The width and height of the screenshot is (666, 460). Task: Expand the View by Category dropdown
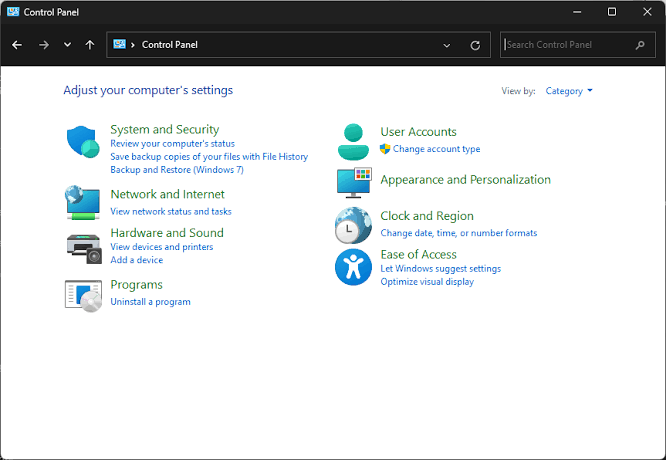(x=569, y=91)
